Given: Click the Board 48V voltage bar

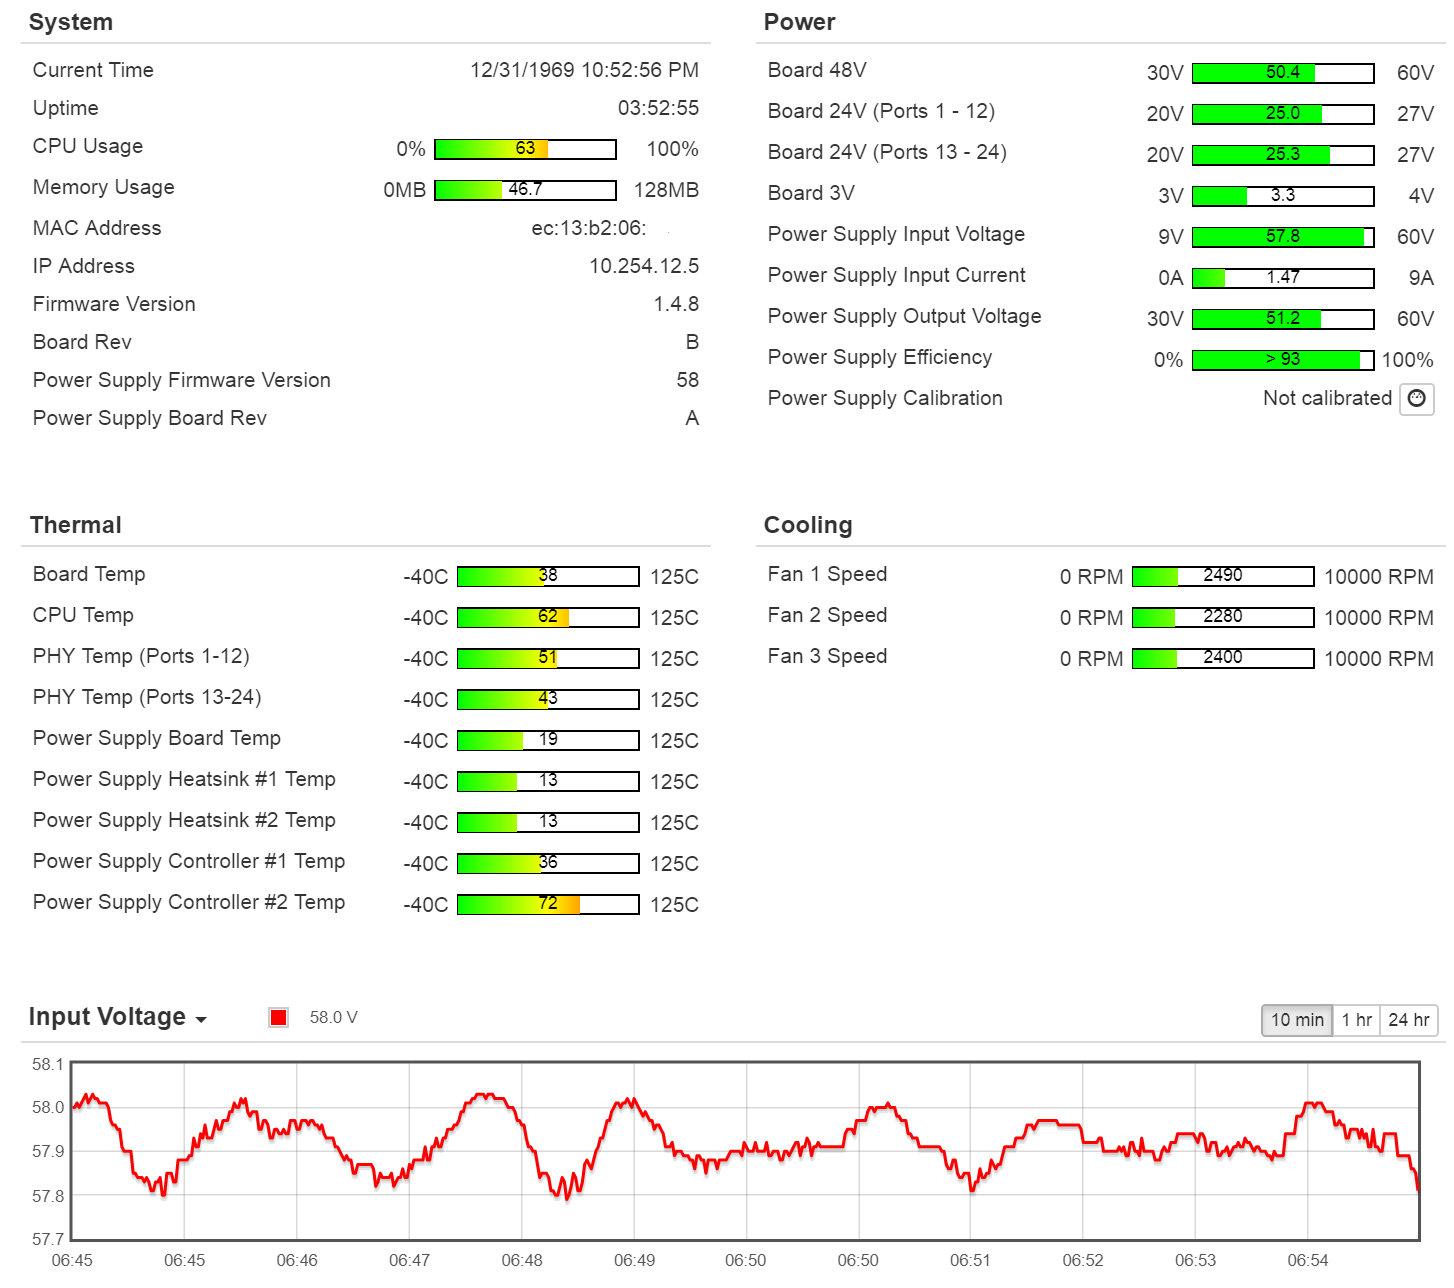Looking at the screenshot, I should [1282, 73].
